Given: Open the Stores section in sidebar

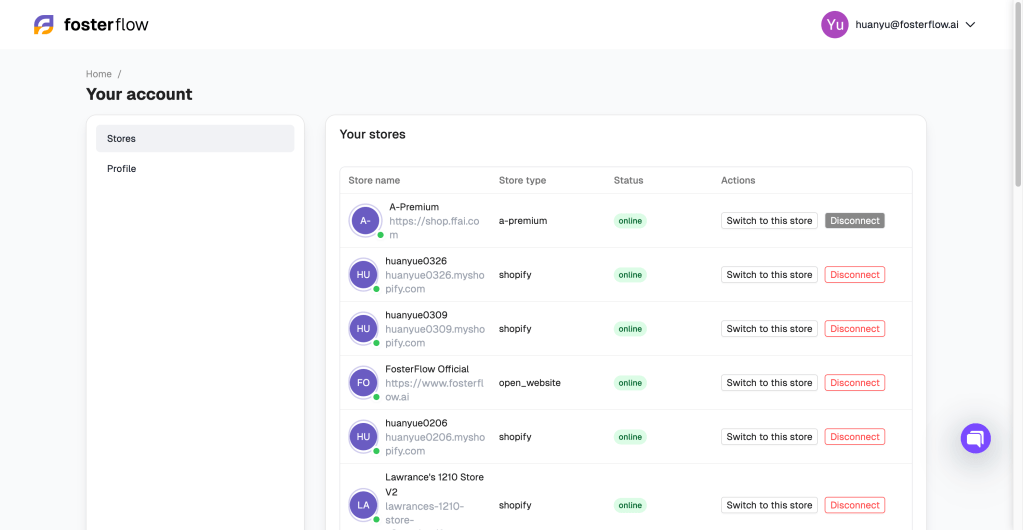Looking at the screenshot, I should [x=195, y=138].
